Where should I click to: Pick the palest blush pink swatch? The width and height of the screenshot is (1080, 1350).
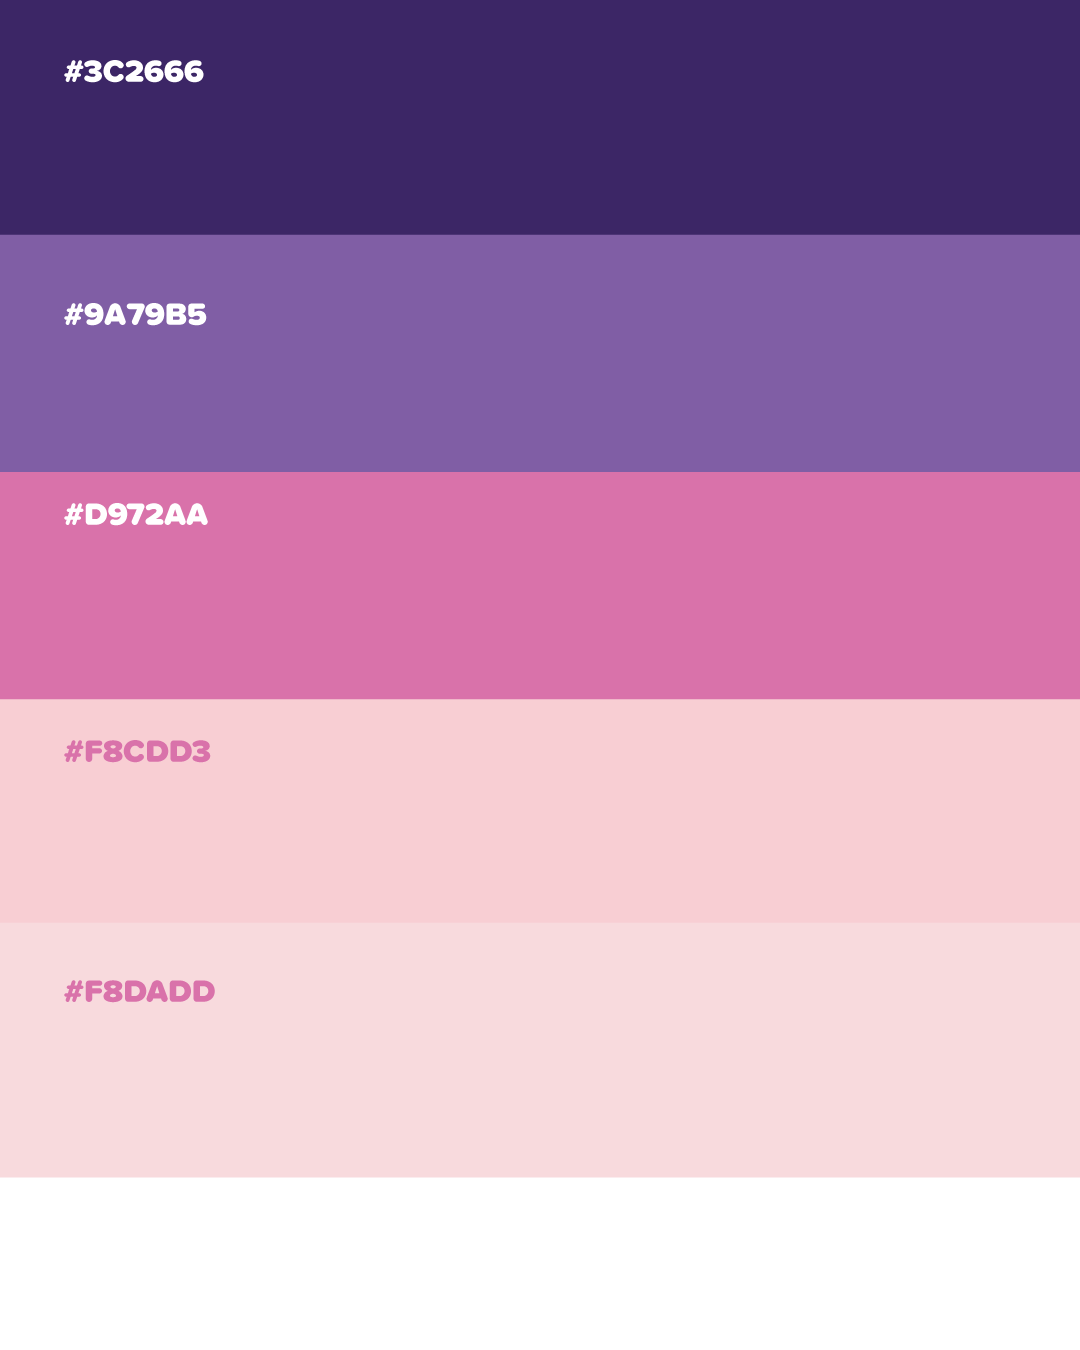click(x=540, y=1050)
